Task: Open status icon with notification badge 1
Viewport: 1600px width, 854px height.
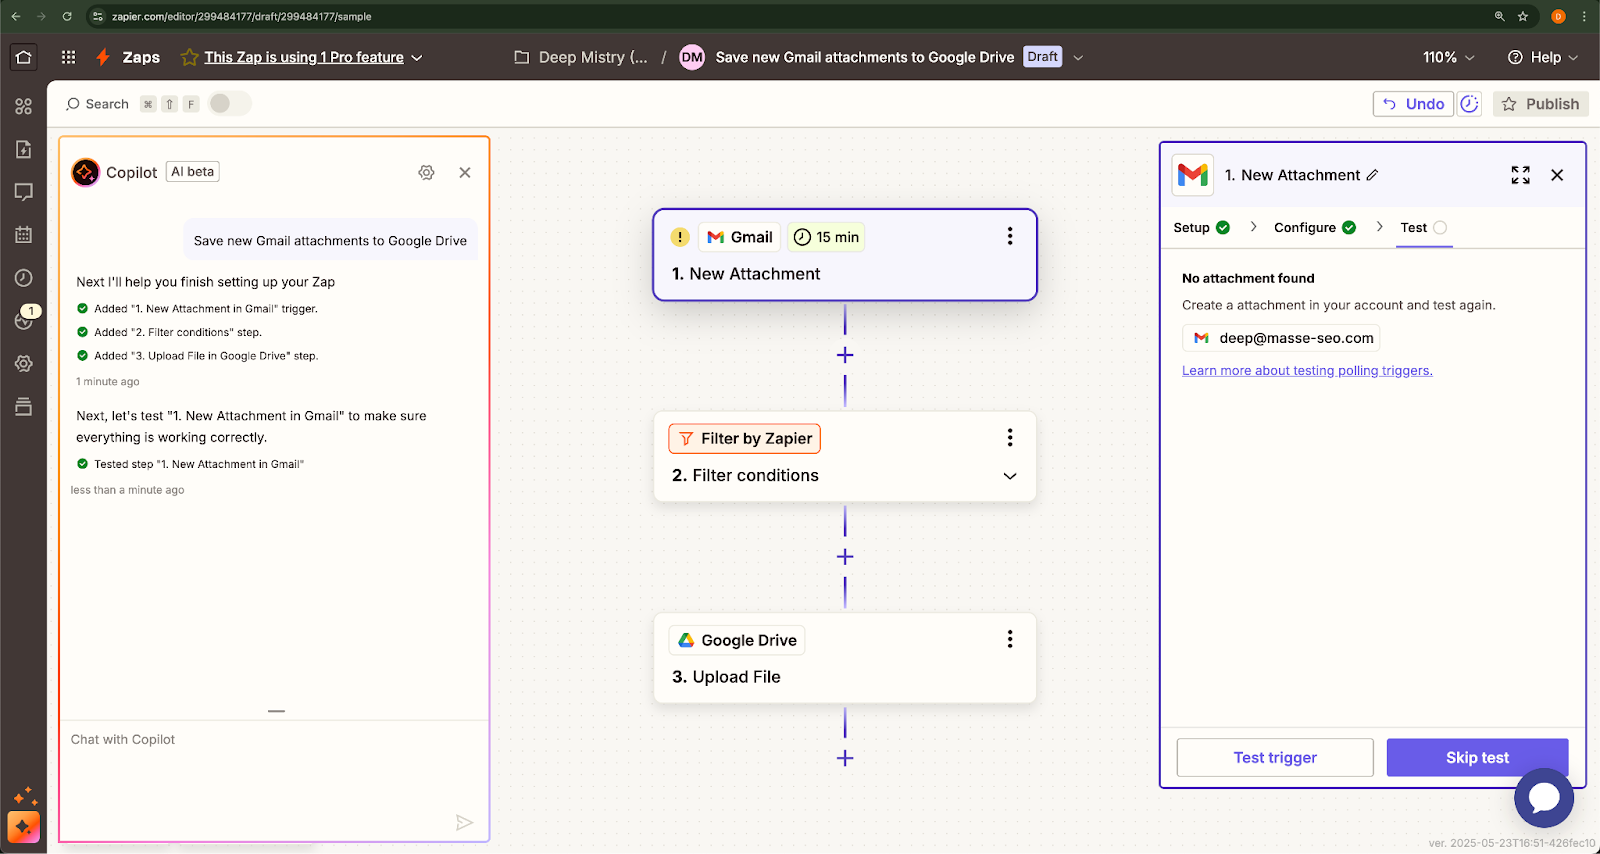Action: point(24,320)
